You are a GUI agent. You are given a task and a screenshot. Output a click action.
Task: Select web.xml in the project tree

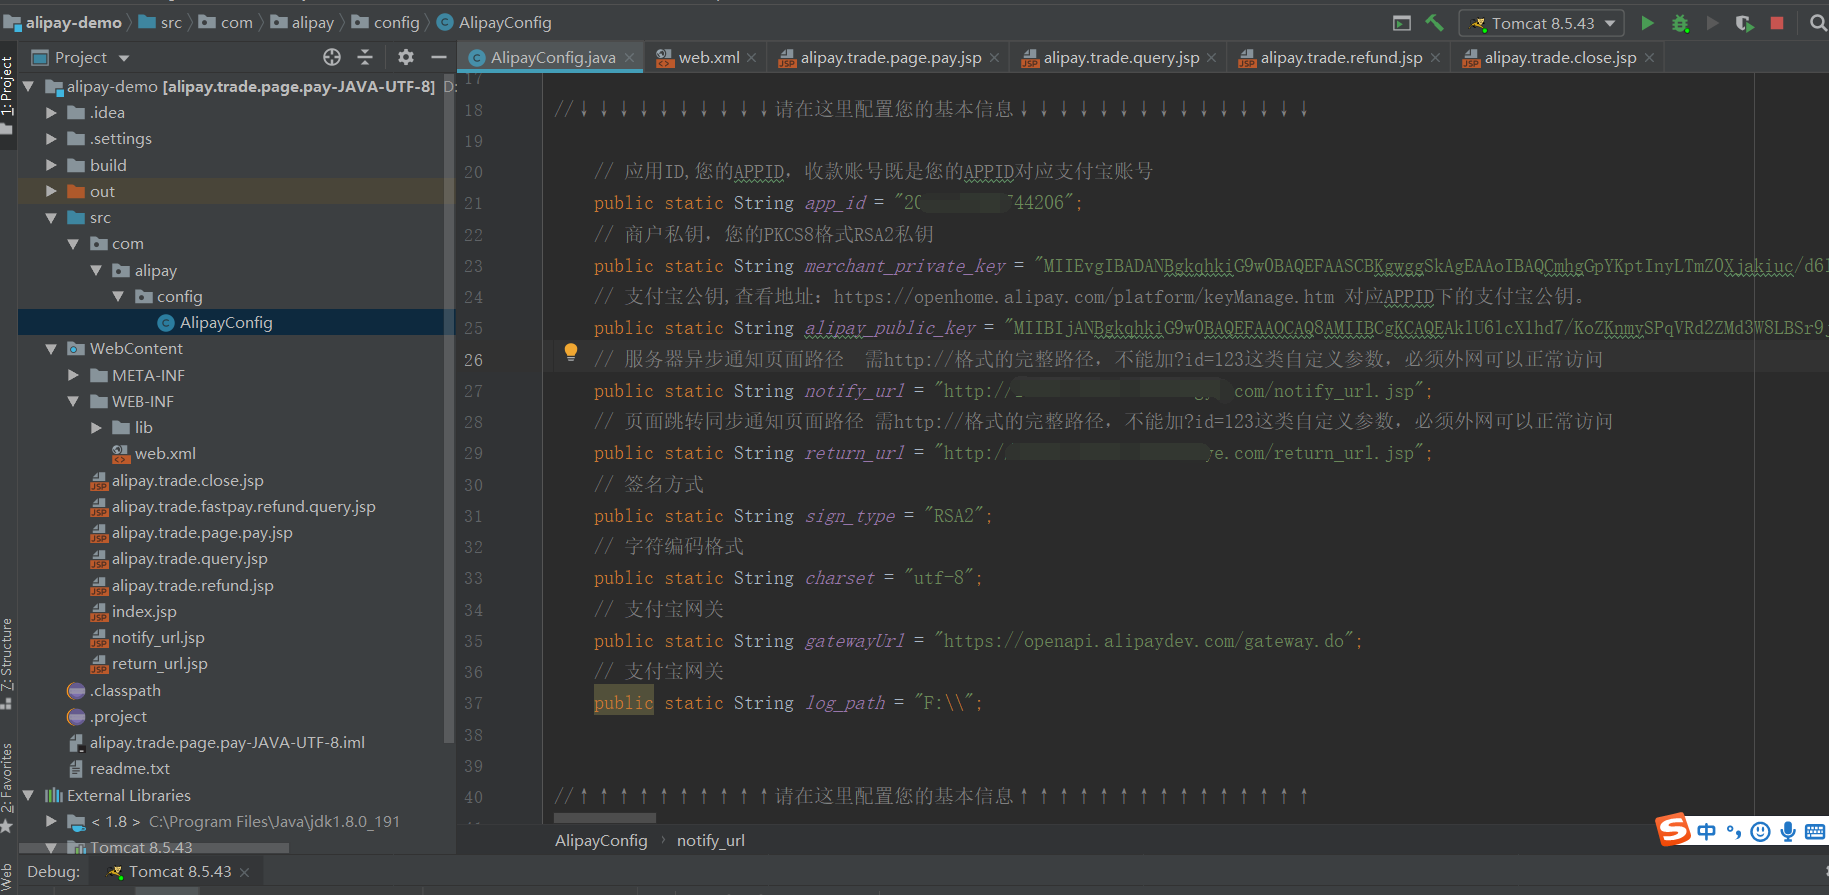(x=165, y=453)
